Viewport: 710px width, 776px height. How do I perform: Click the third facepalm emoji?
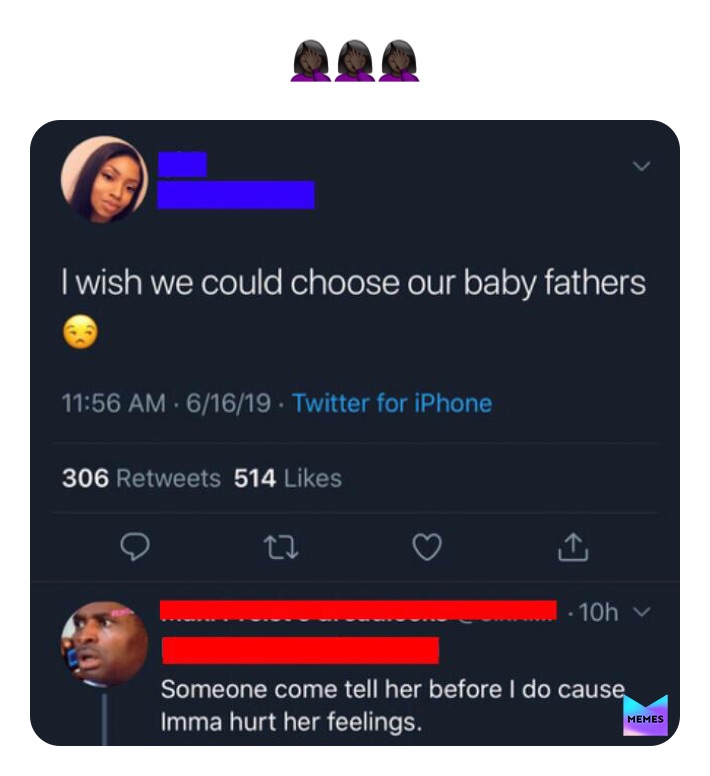tap(399, 60)
